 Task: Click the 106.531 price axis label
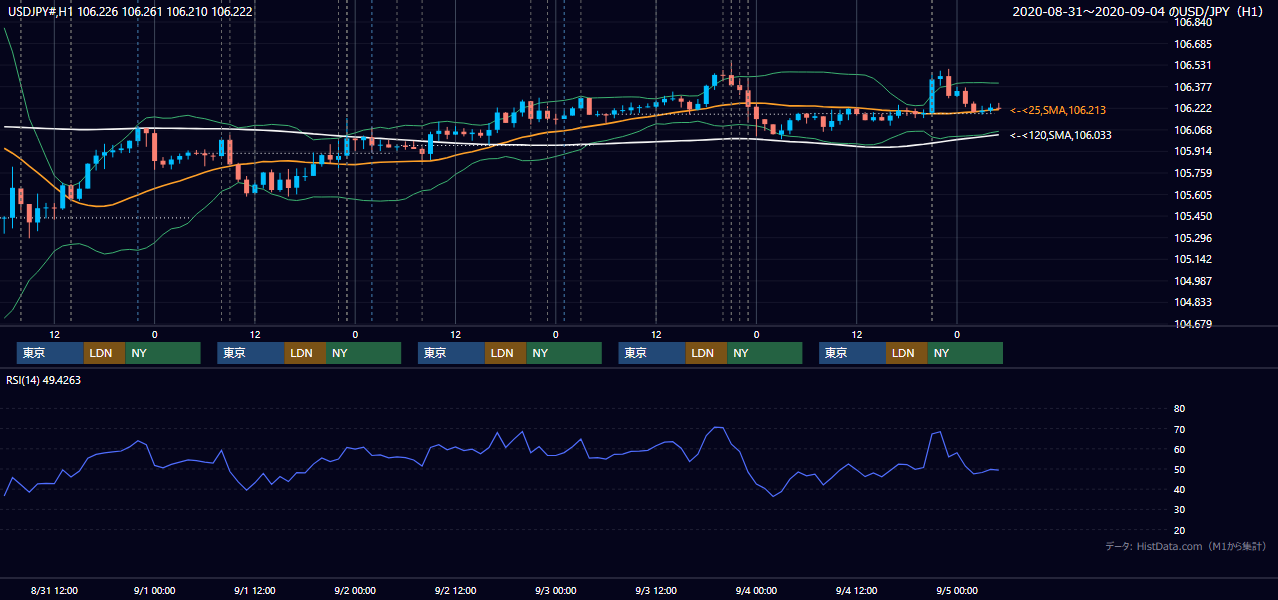1192,66
